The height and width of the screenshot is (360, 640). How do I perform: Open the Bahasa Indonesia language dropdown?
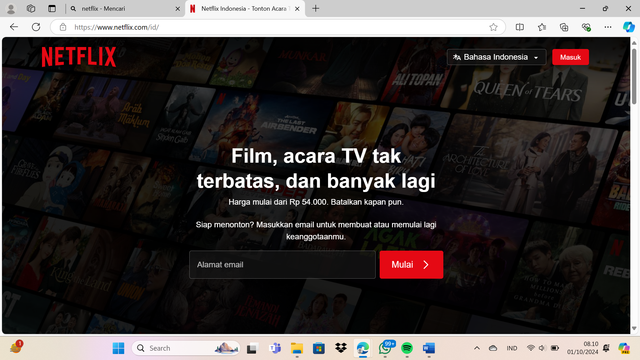pos(496,57)
